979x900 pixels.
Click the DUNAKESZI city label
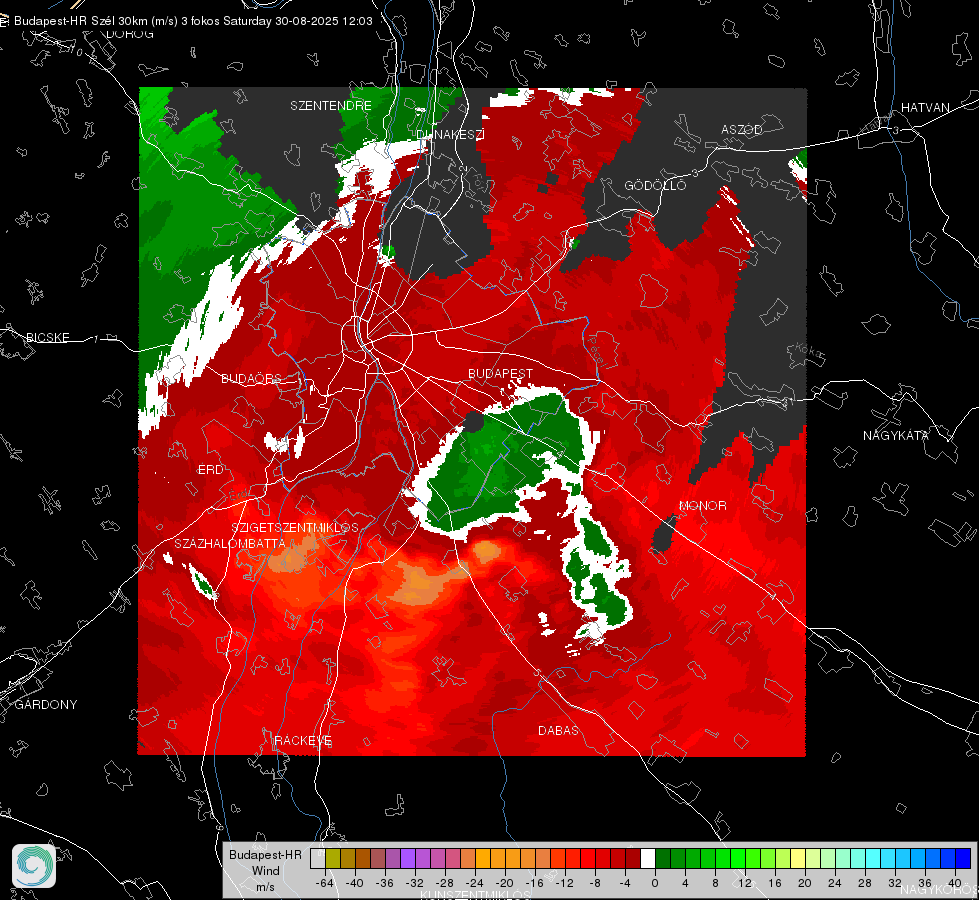[x=450, y=134]
